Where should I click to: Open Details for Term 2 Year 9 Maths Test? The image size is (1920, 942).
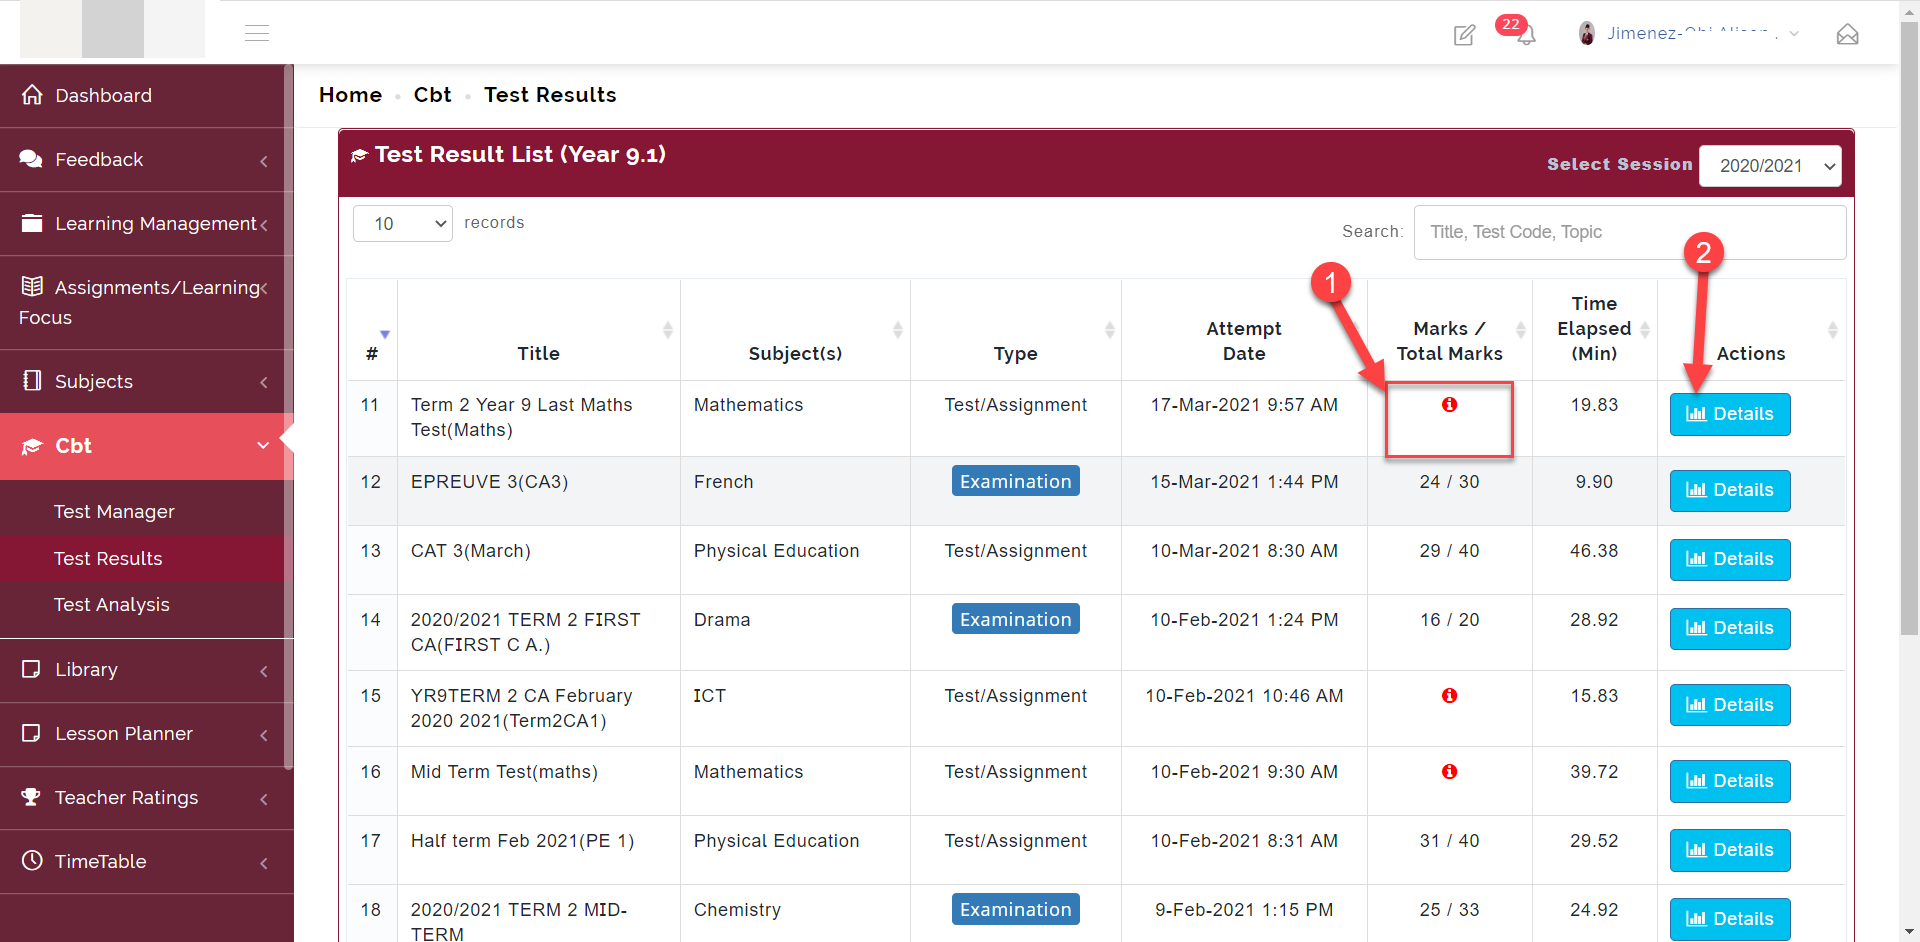tap(1730, 414)
